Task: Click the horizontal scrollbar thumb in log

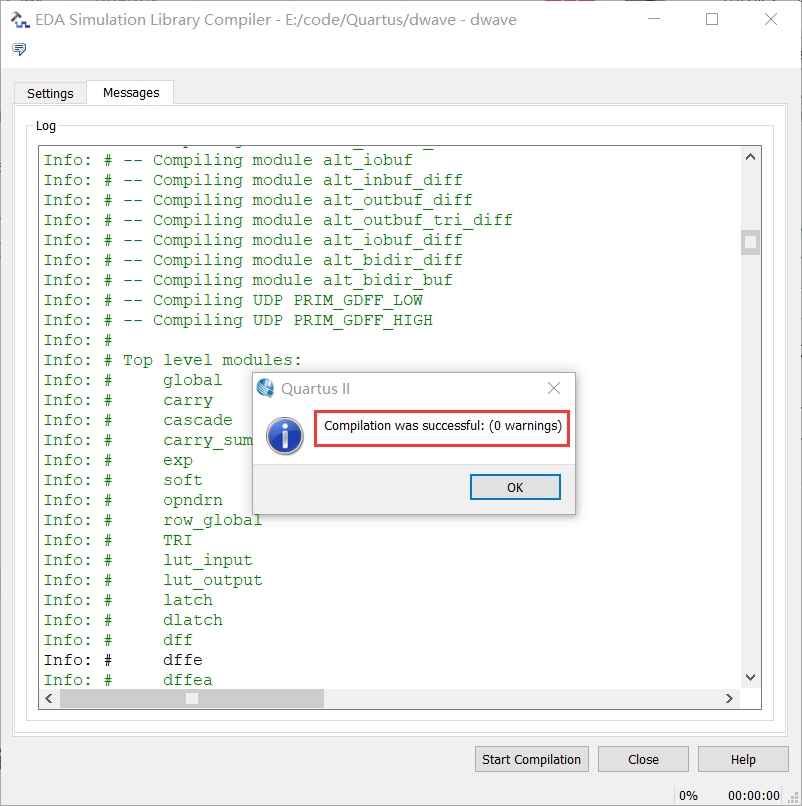Action: tap(192, 698)
